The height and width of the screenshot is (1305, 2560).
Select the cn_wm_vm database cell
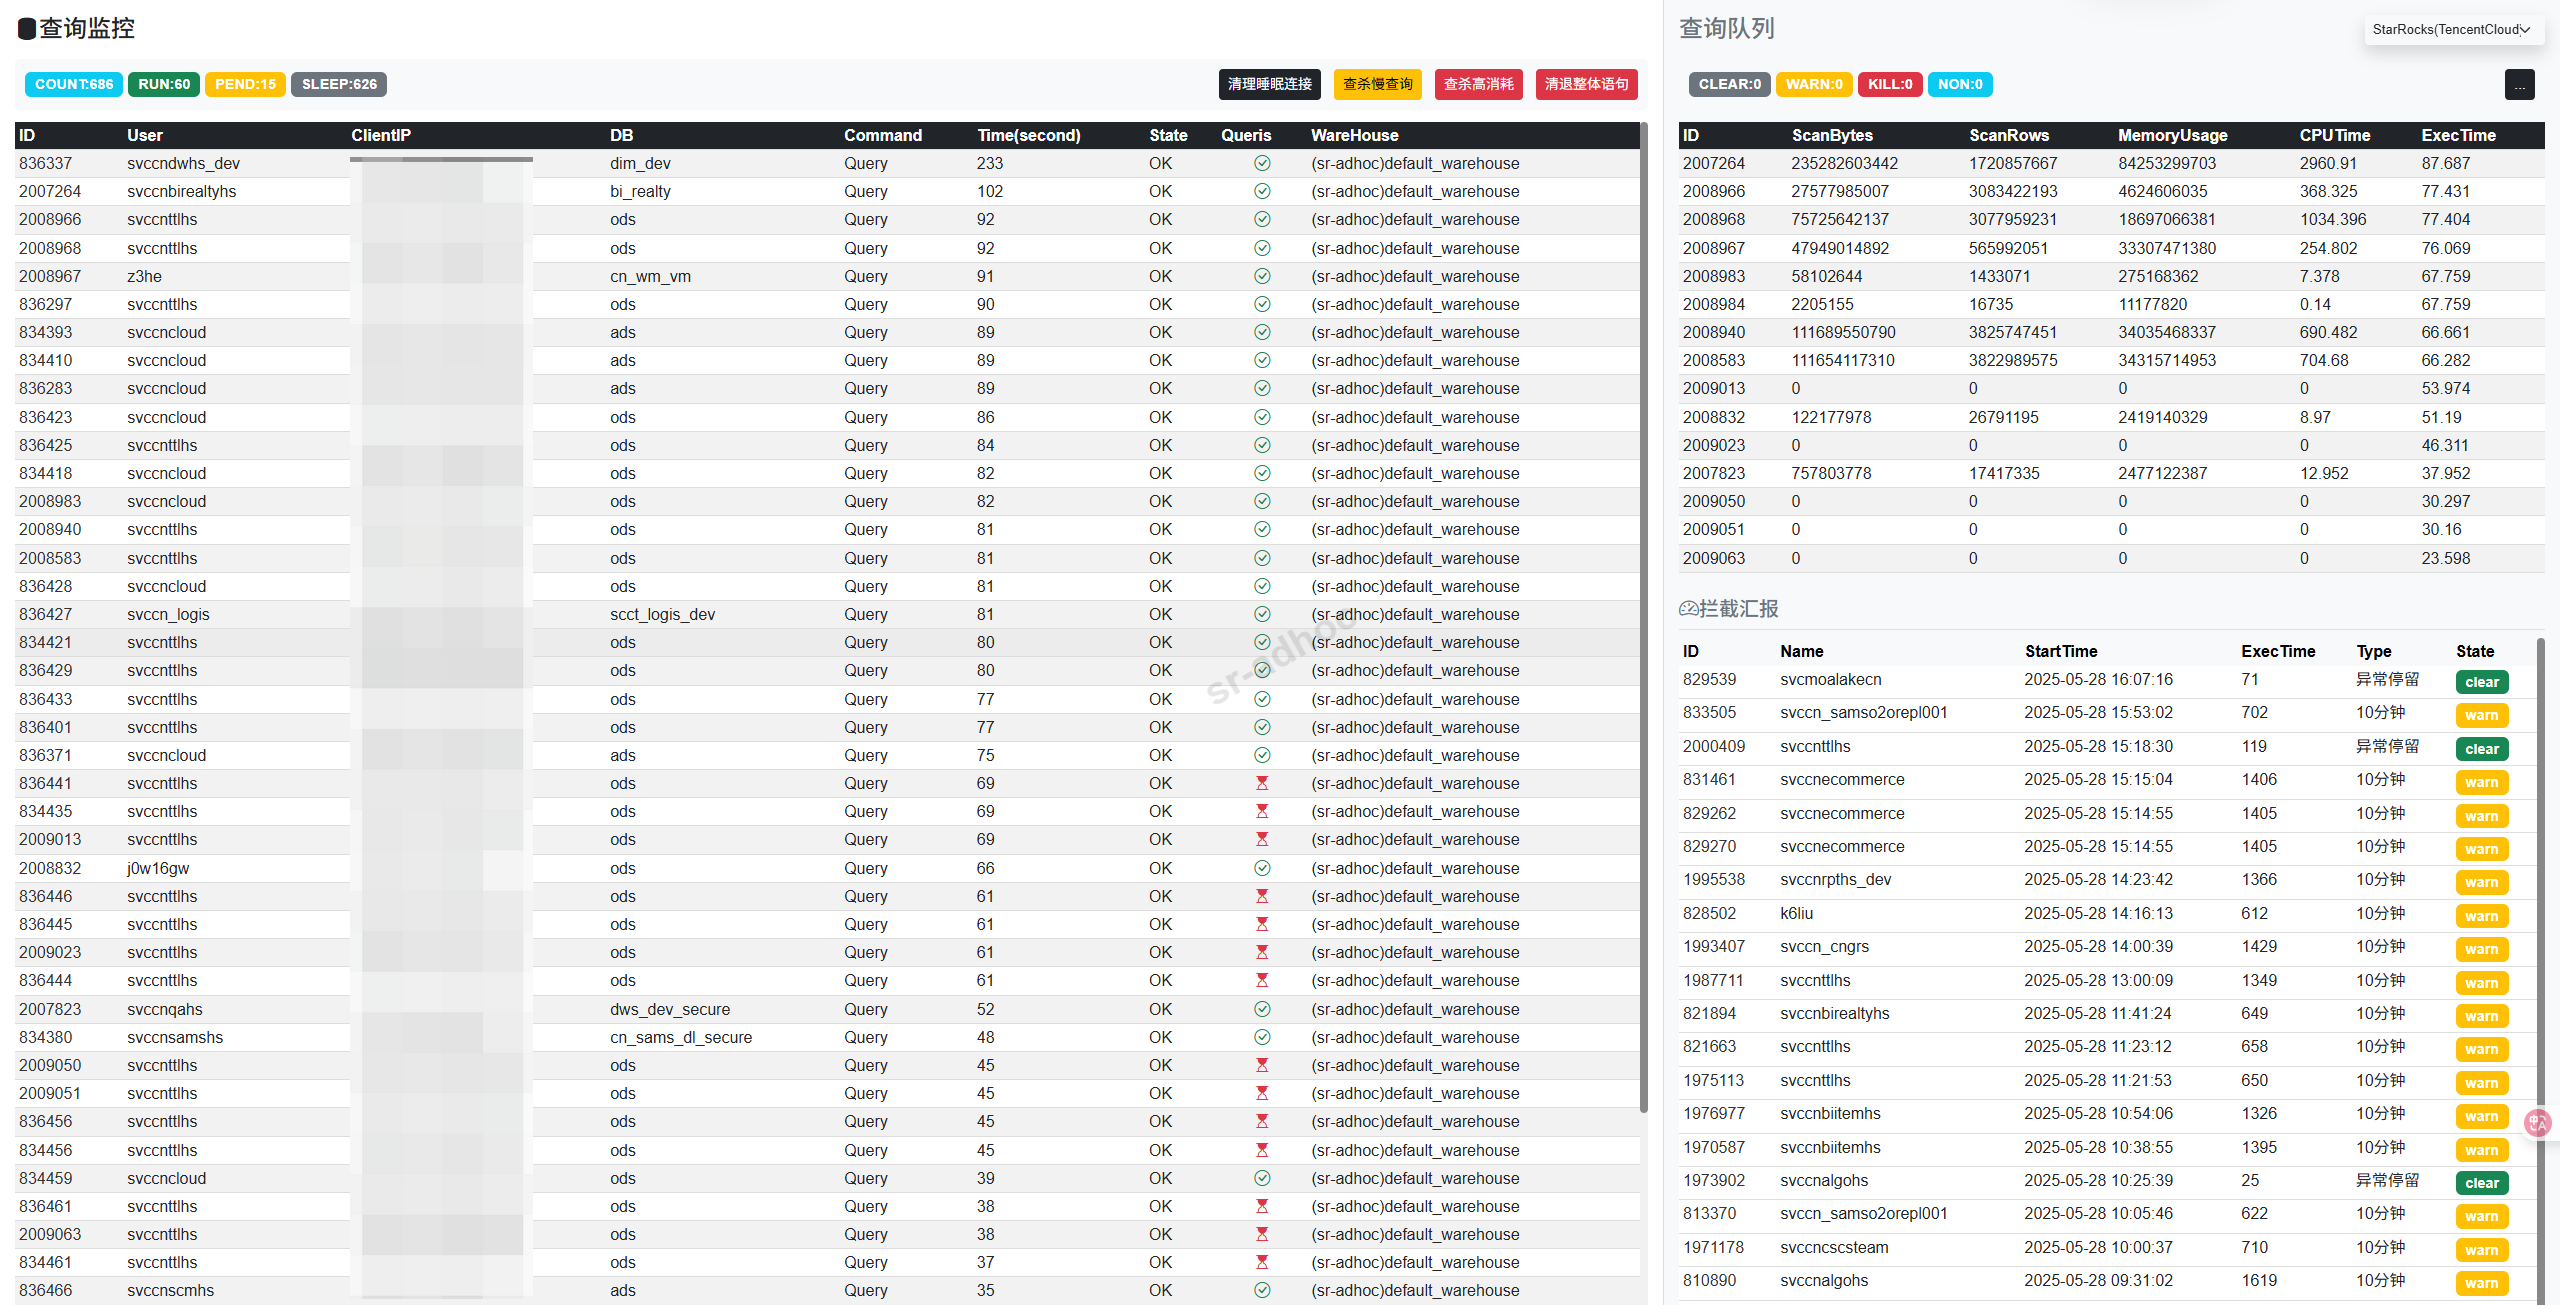[x=650, y=276]
